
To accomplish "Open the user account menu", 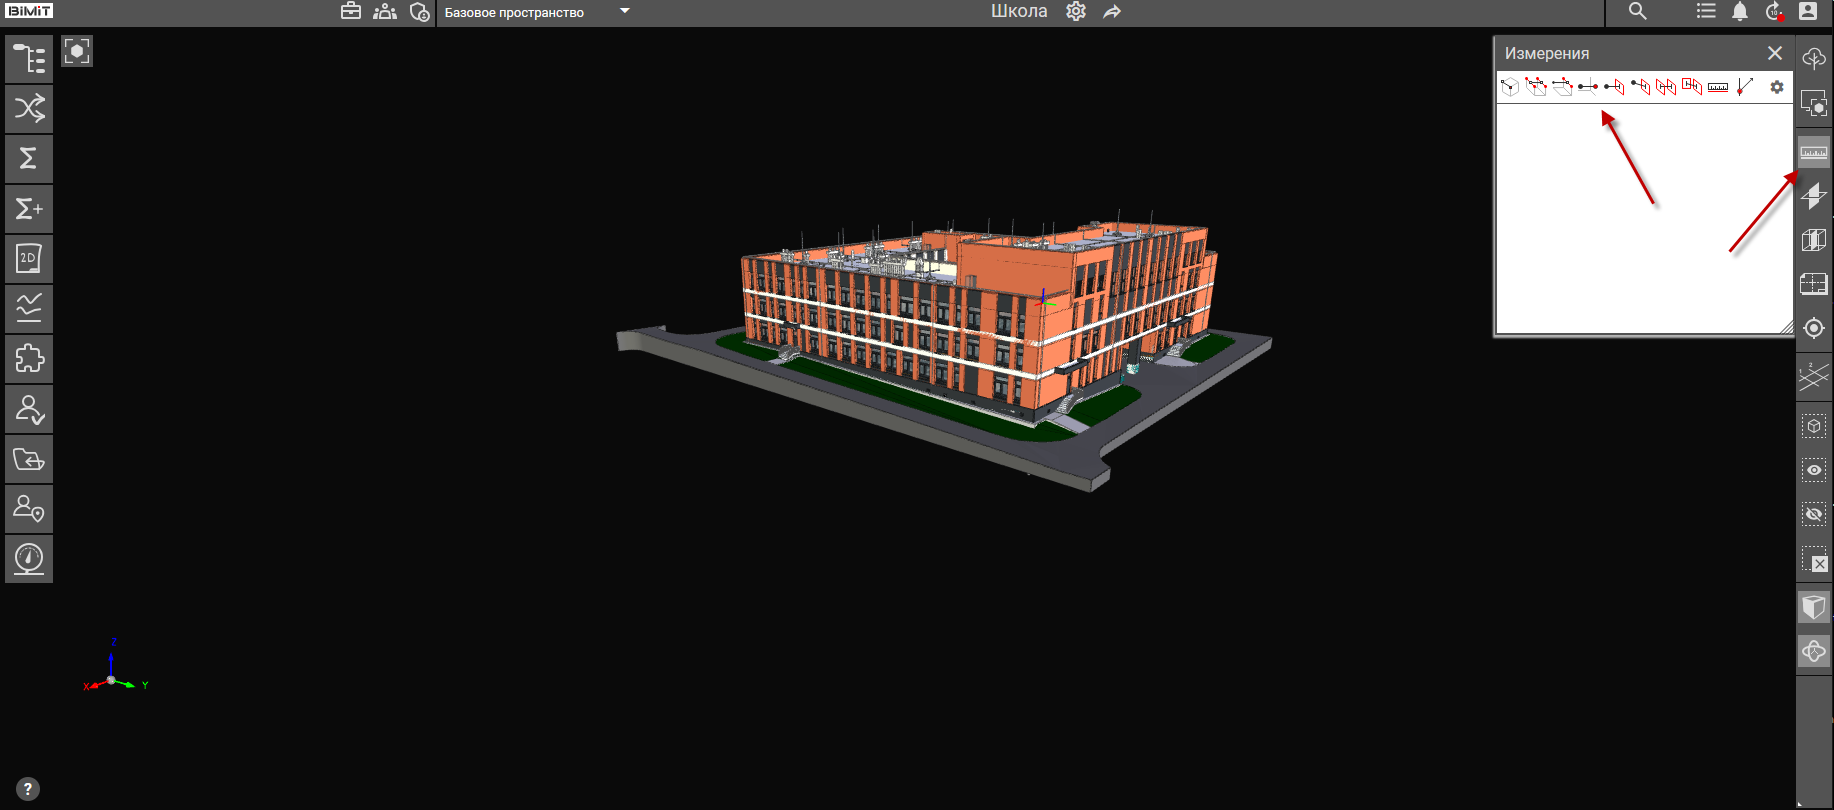I will (1807, 12).
